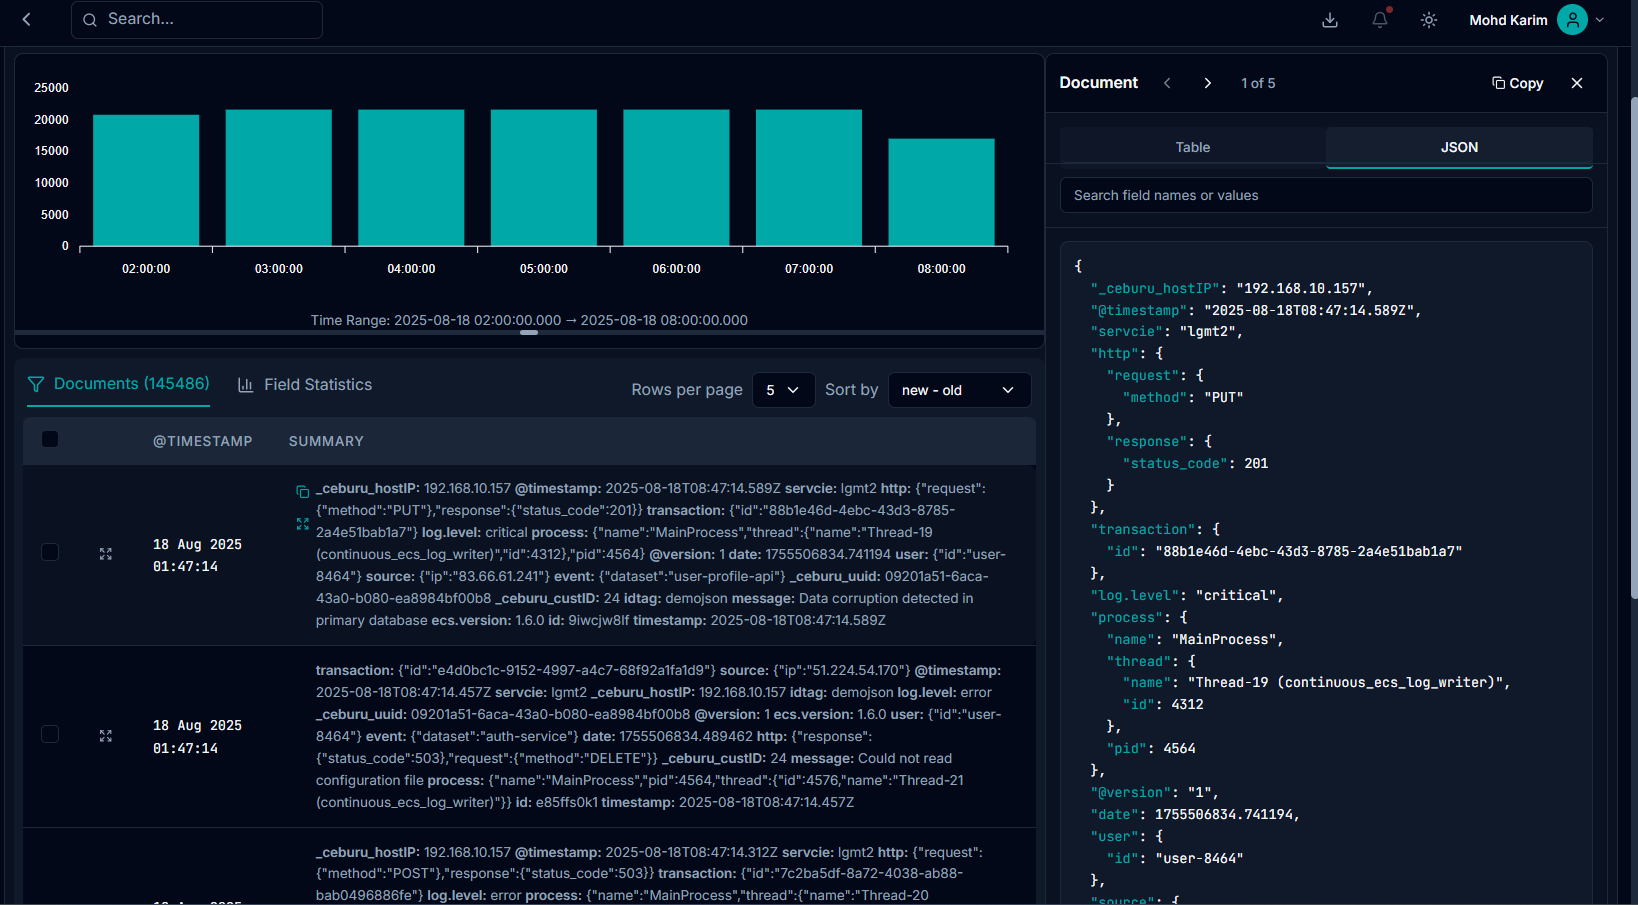
Task: Click the 02:00:00 histogram bar
Action: tap(146, 180)
